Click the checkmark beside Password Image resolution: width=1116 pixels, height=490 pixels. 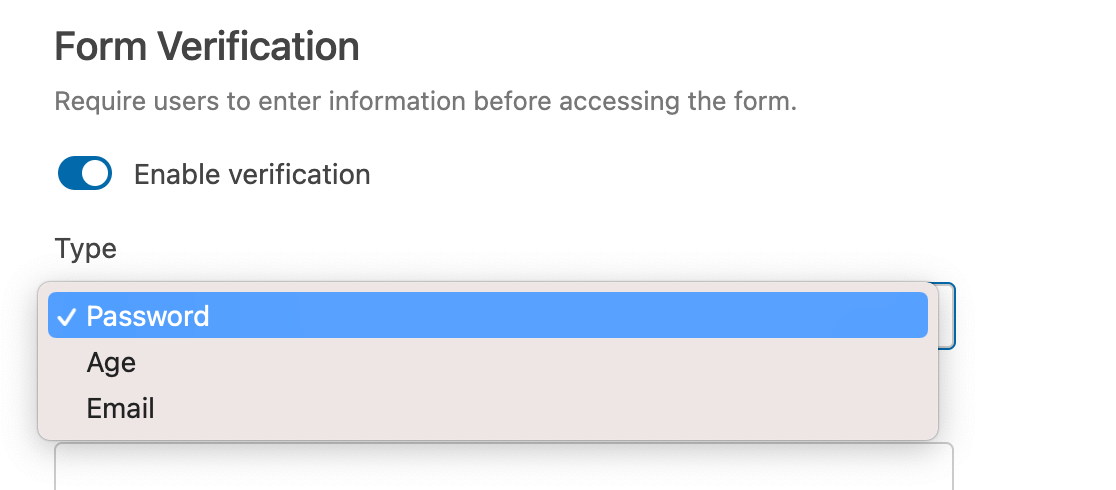[66, 317]
